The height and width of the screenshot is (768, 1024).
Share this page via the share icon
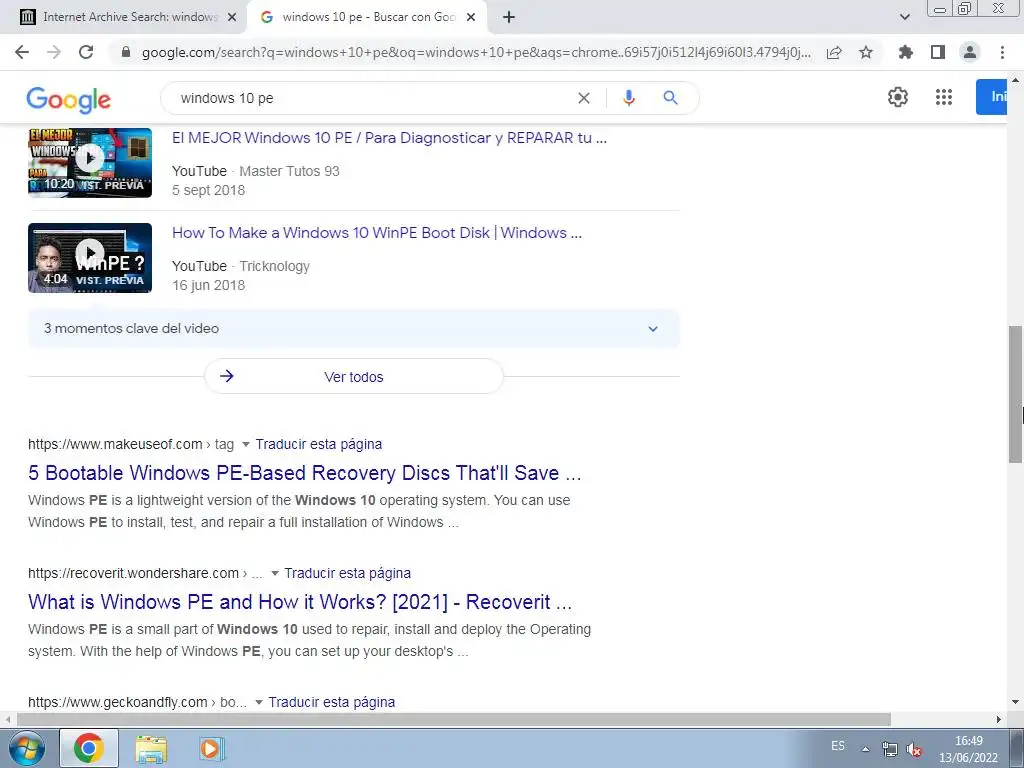(834, 52)
